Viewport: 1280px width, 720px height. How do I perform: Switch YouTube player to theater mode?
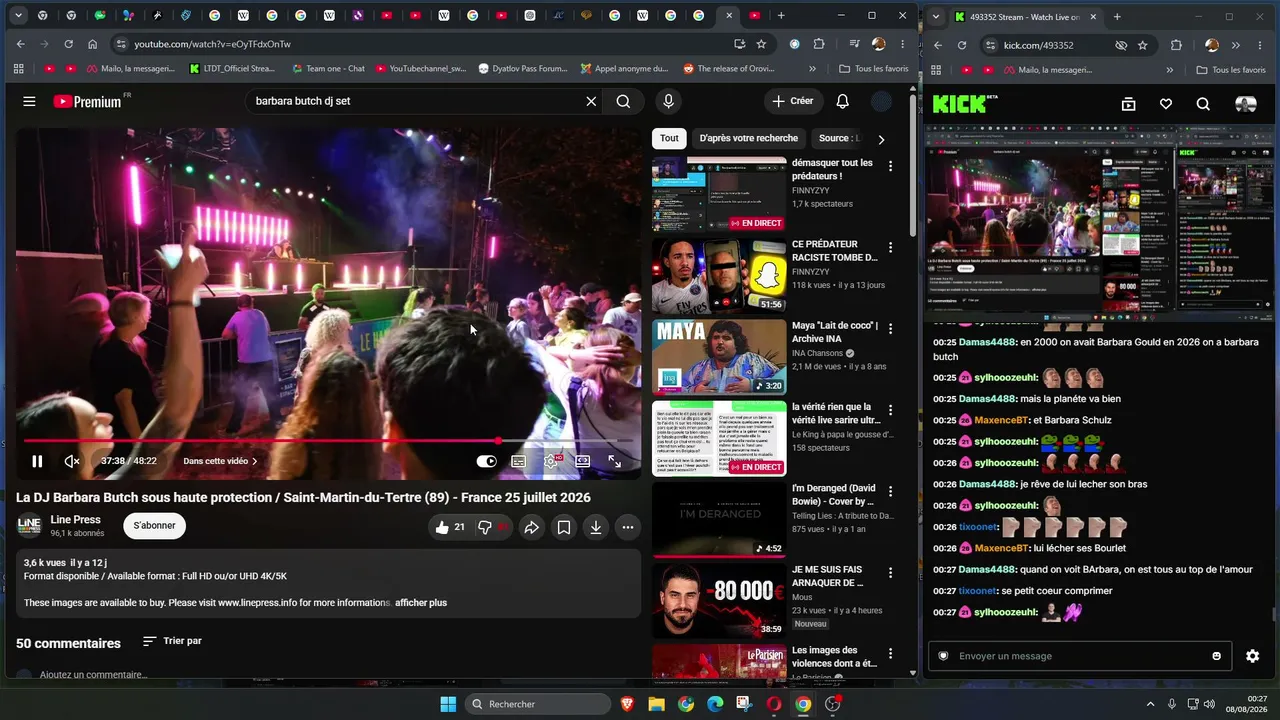tap(582, 461)
